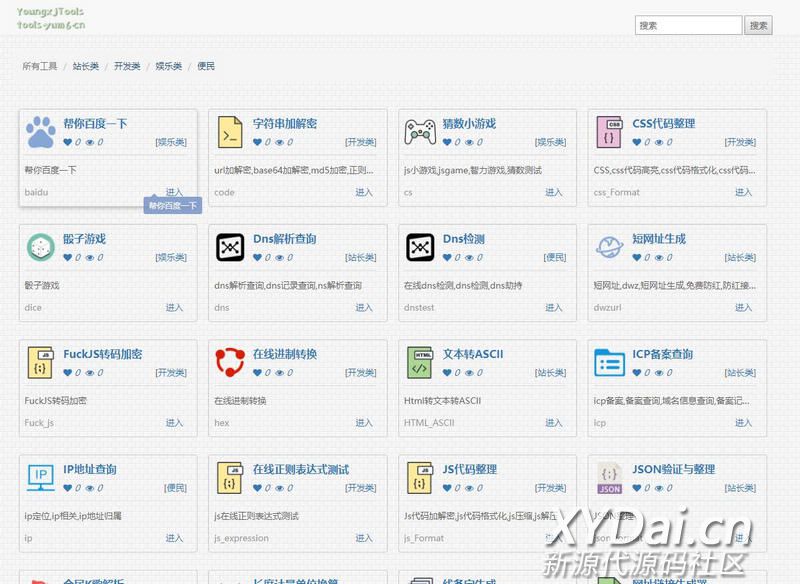Open the 骰子游戏 title link

point(84,239)
